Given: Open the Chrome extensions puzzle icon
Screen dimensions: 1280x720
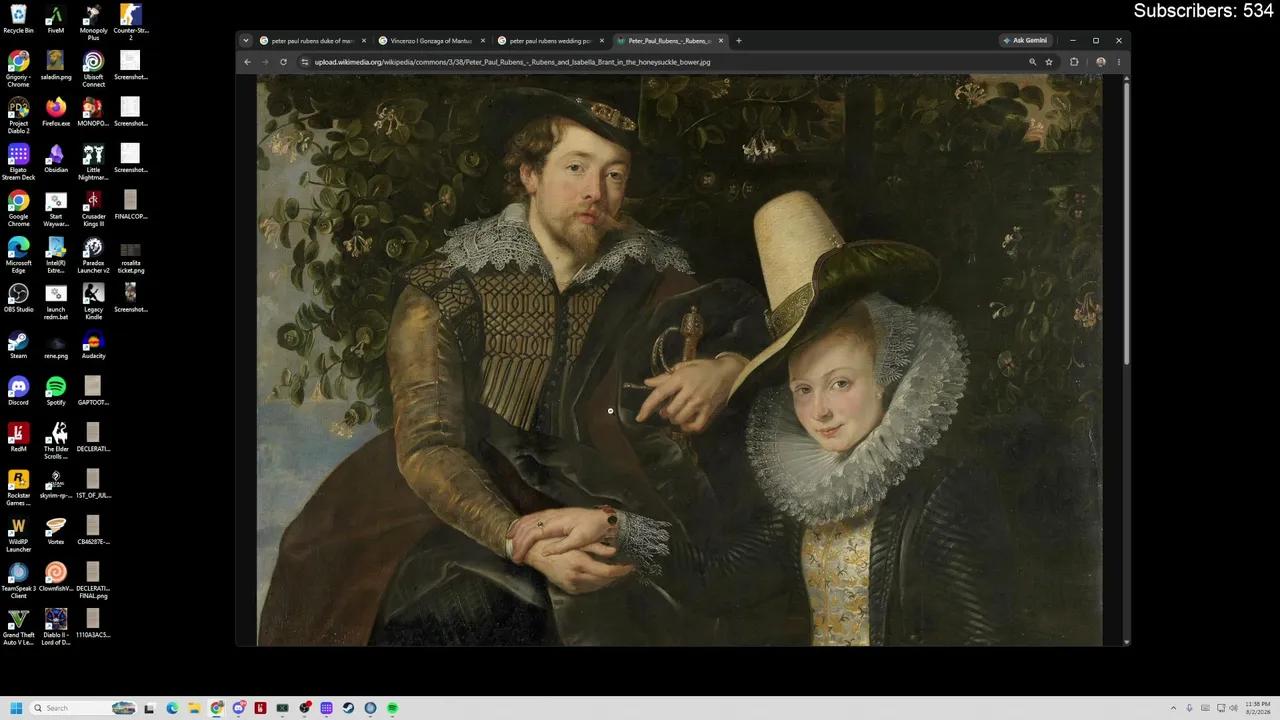Looking at the screenshot, I should coord(1074,62).
